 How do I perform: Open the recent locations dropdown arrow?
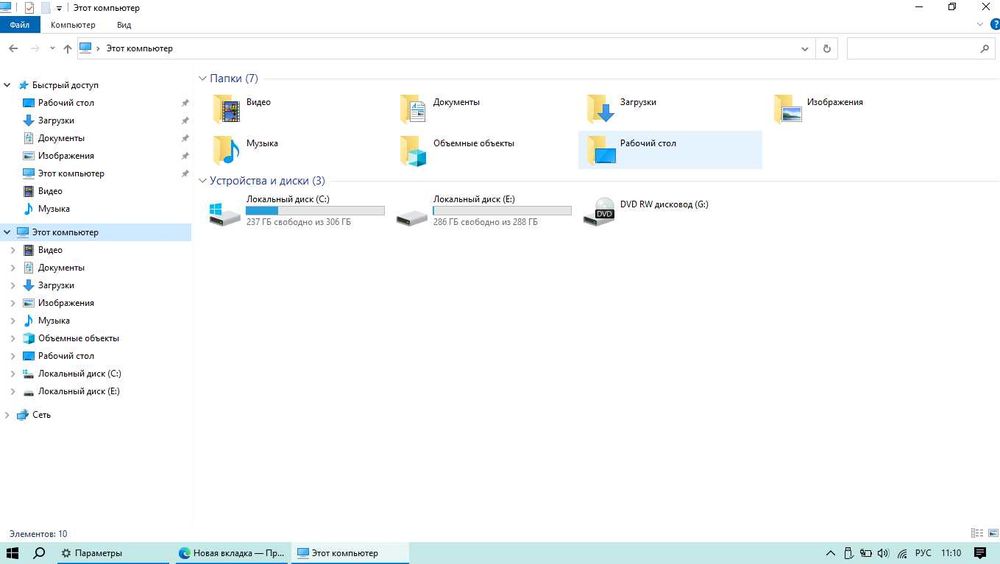(52, 48)
